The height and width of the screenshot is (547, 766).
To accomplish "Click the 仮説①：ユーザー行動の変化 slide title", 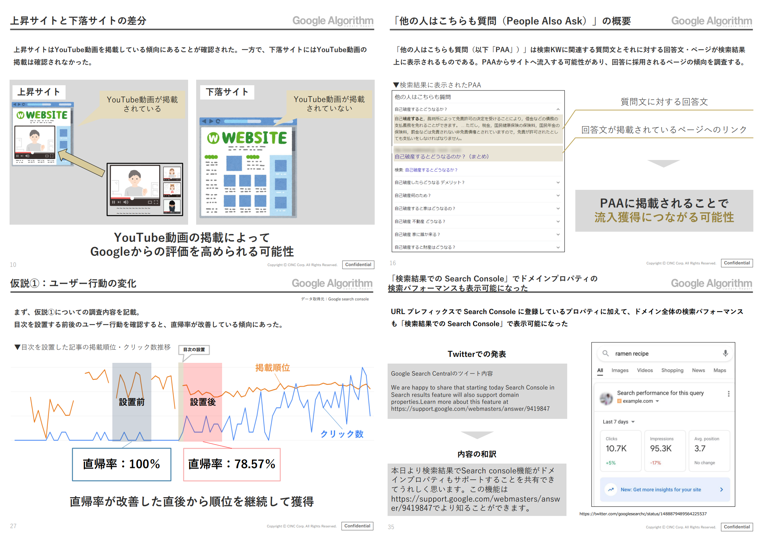I will [x=73, y=283].
